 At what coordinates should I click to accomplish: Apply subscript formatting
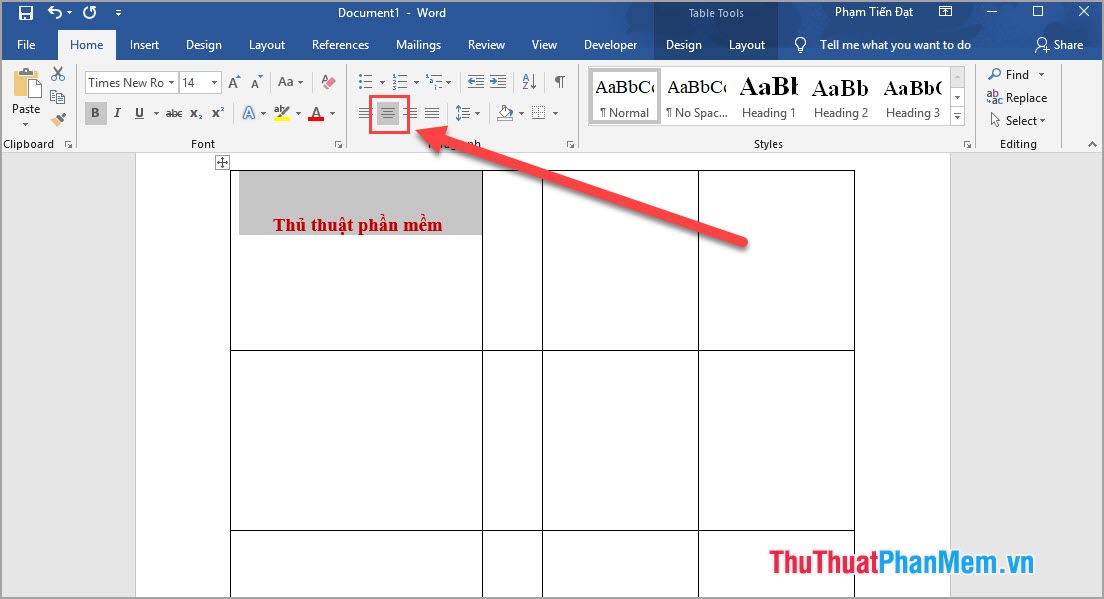pos(196,113)
